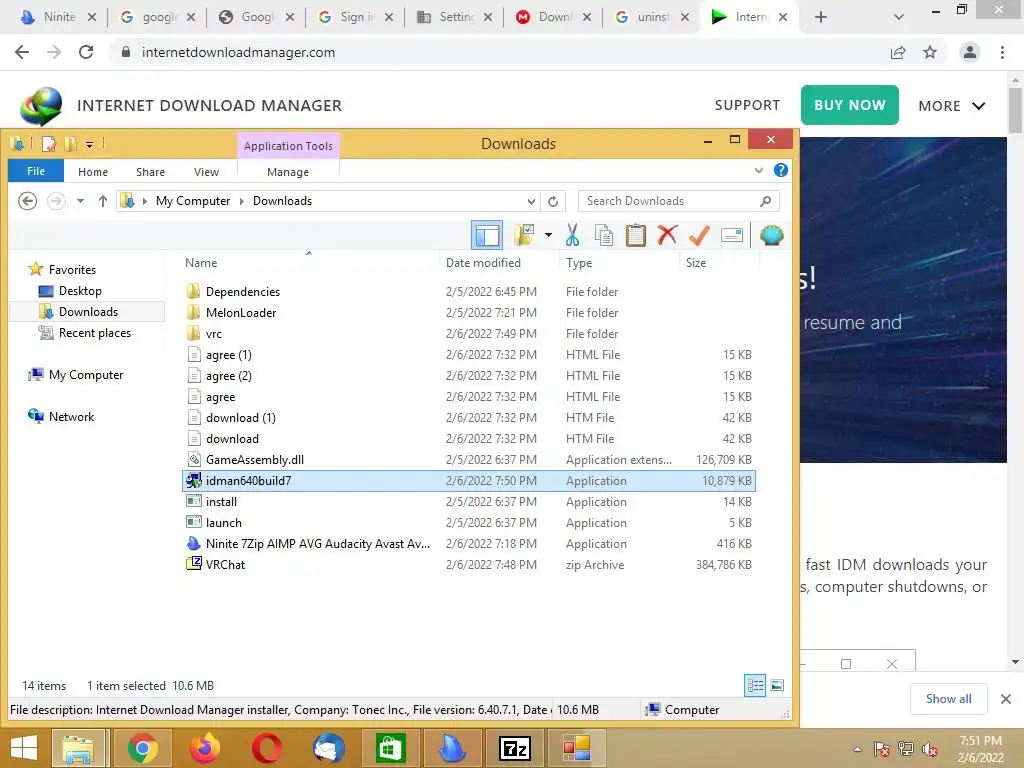Click the Search Downloads box
Viewport: 1024px width, 768px height.
(679, 201)
